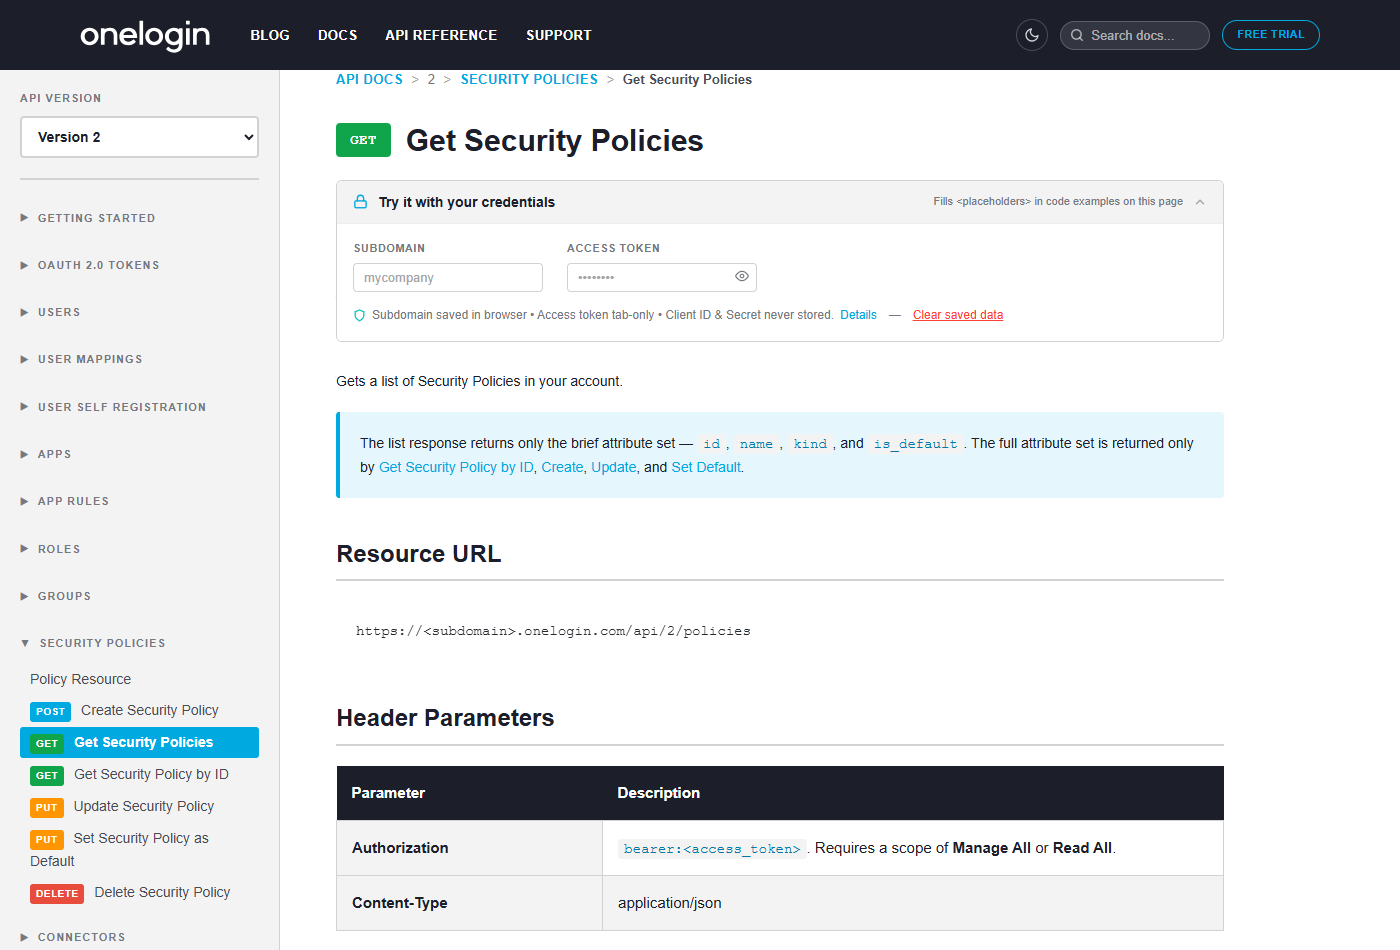Screen dimensions: 1400x950
Task: Click the Header Parameters heading
Action: pyautogui.click(x=445, y=718)
